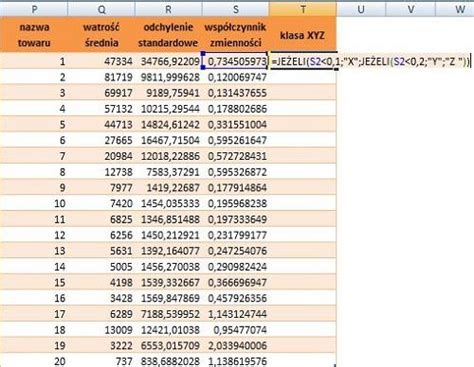Select cell with value 0,231799177
Viewport: 474px width, 367px height.
coord(235,235)
